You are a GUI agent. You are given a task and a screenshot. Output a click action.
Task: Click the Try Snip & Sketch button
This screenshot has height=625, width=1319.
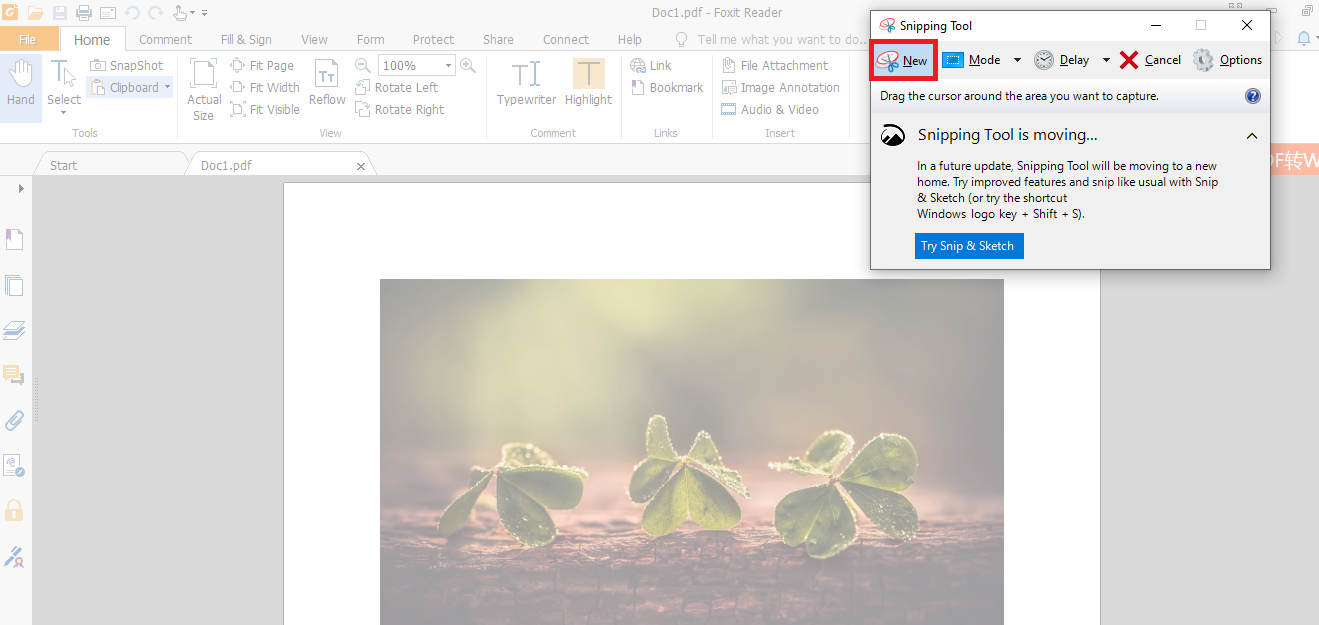tap(968, 246)
